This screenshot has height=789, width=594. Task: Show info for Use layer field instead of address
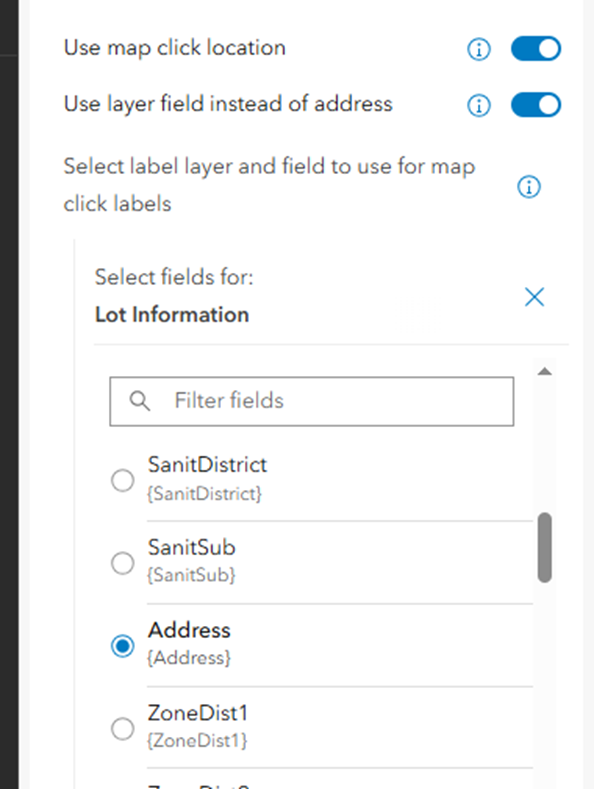[x=479, y=106]
